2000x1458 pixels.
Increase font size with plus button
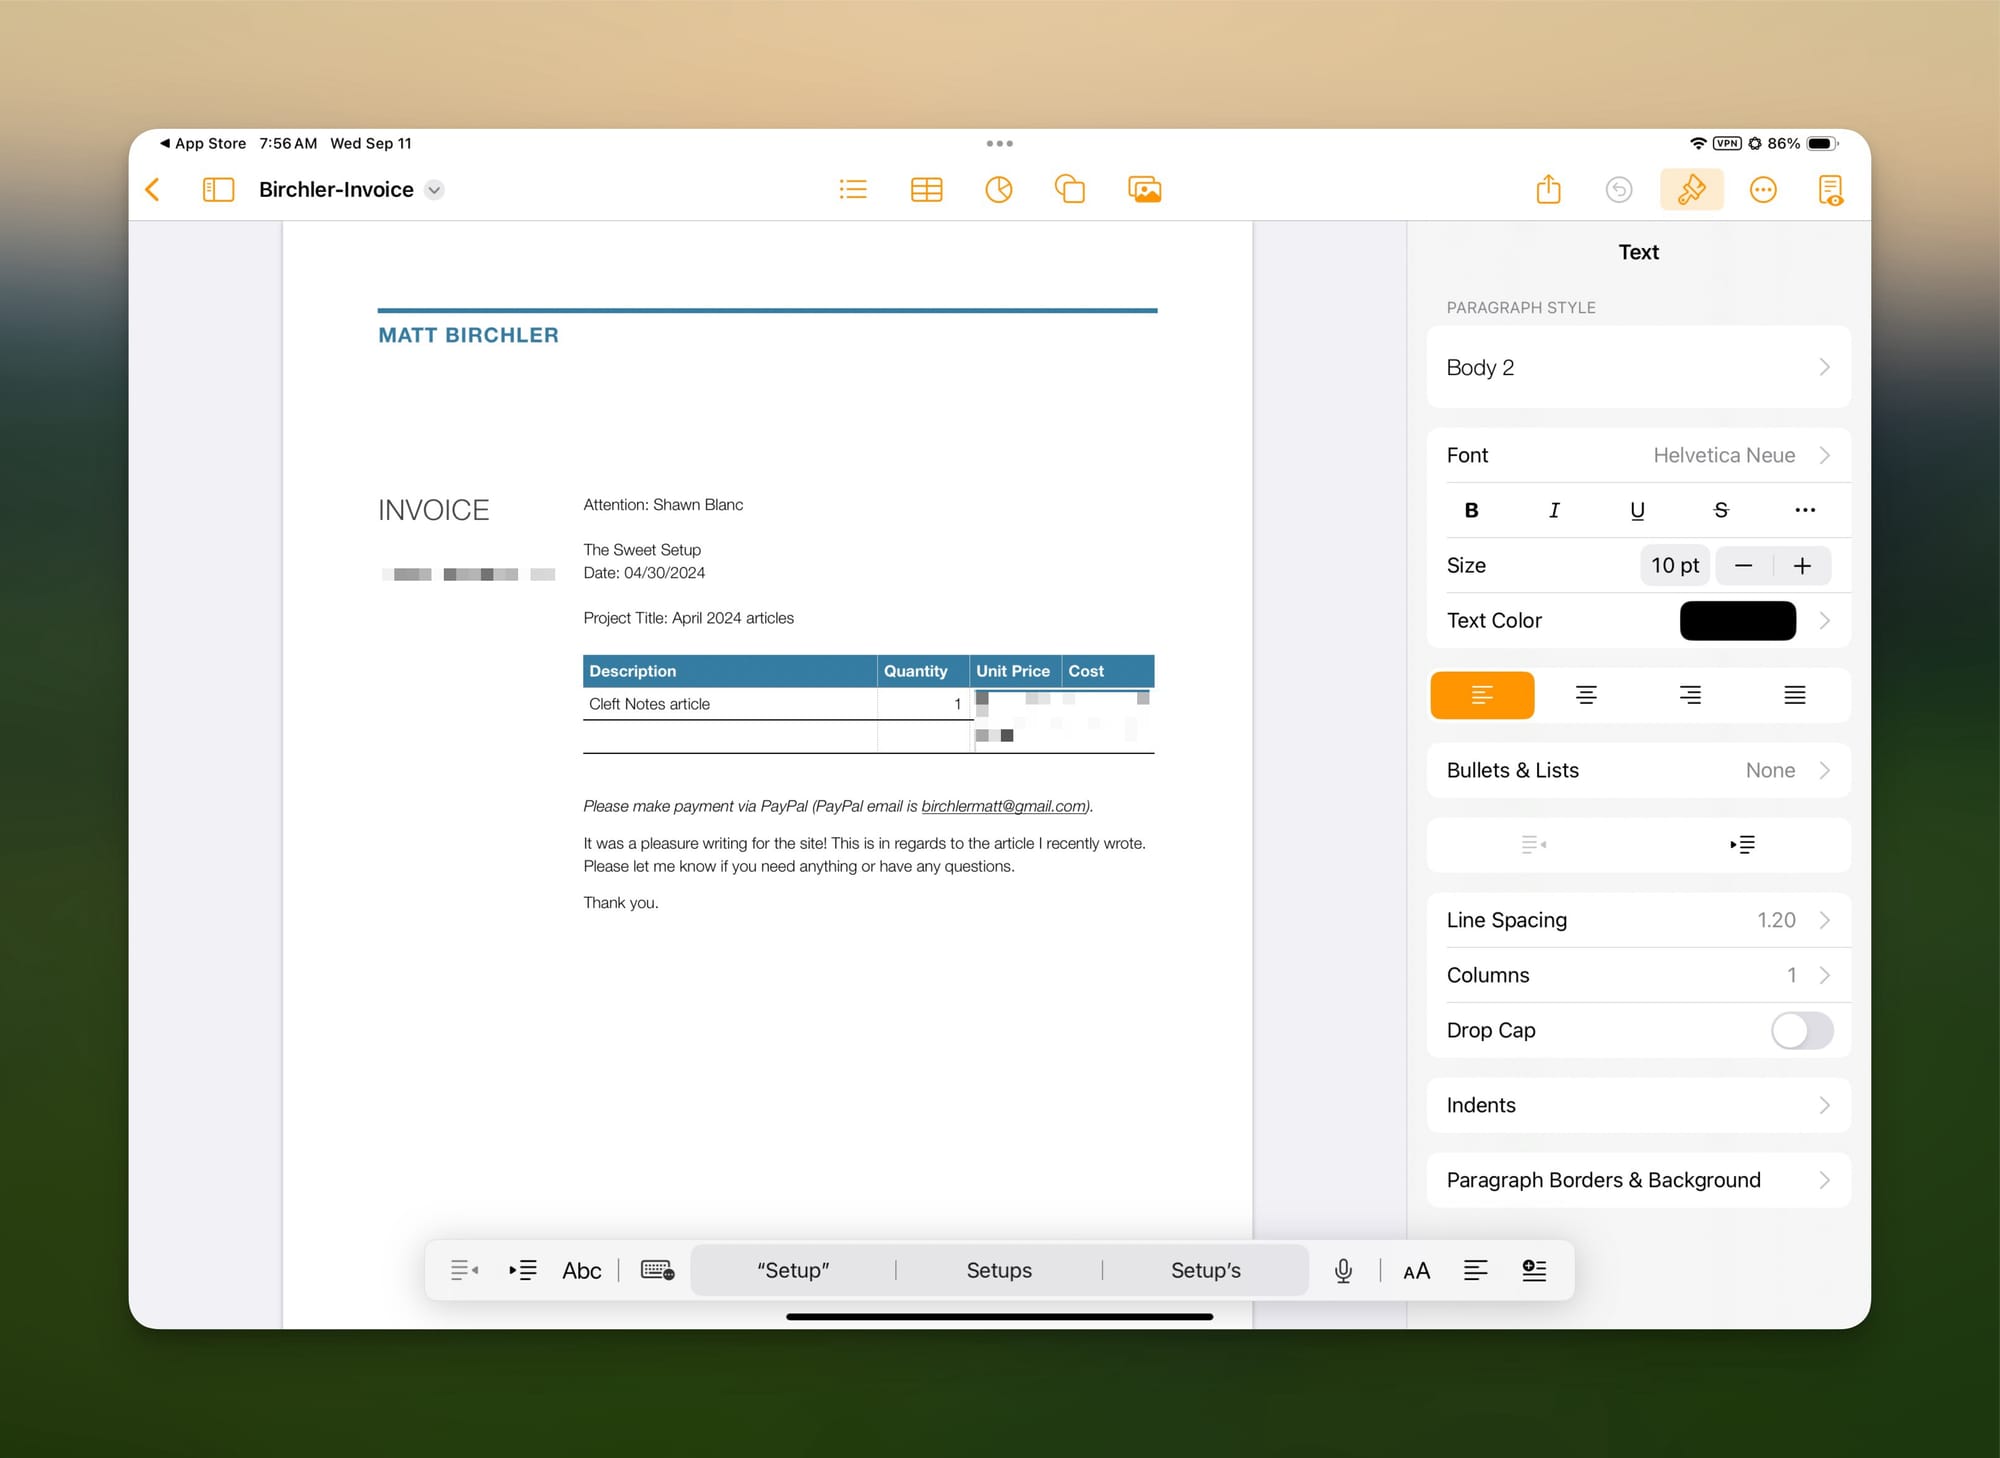[1802, 566]
